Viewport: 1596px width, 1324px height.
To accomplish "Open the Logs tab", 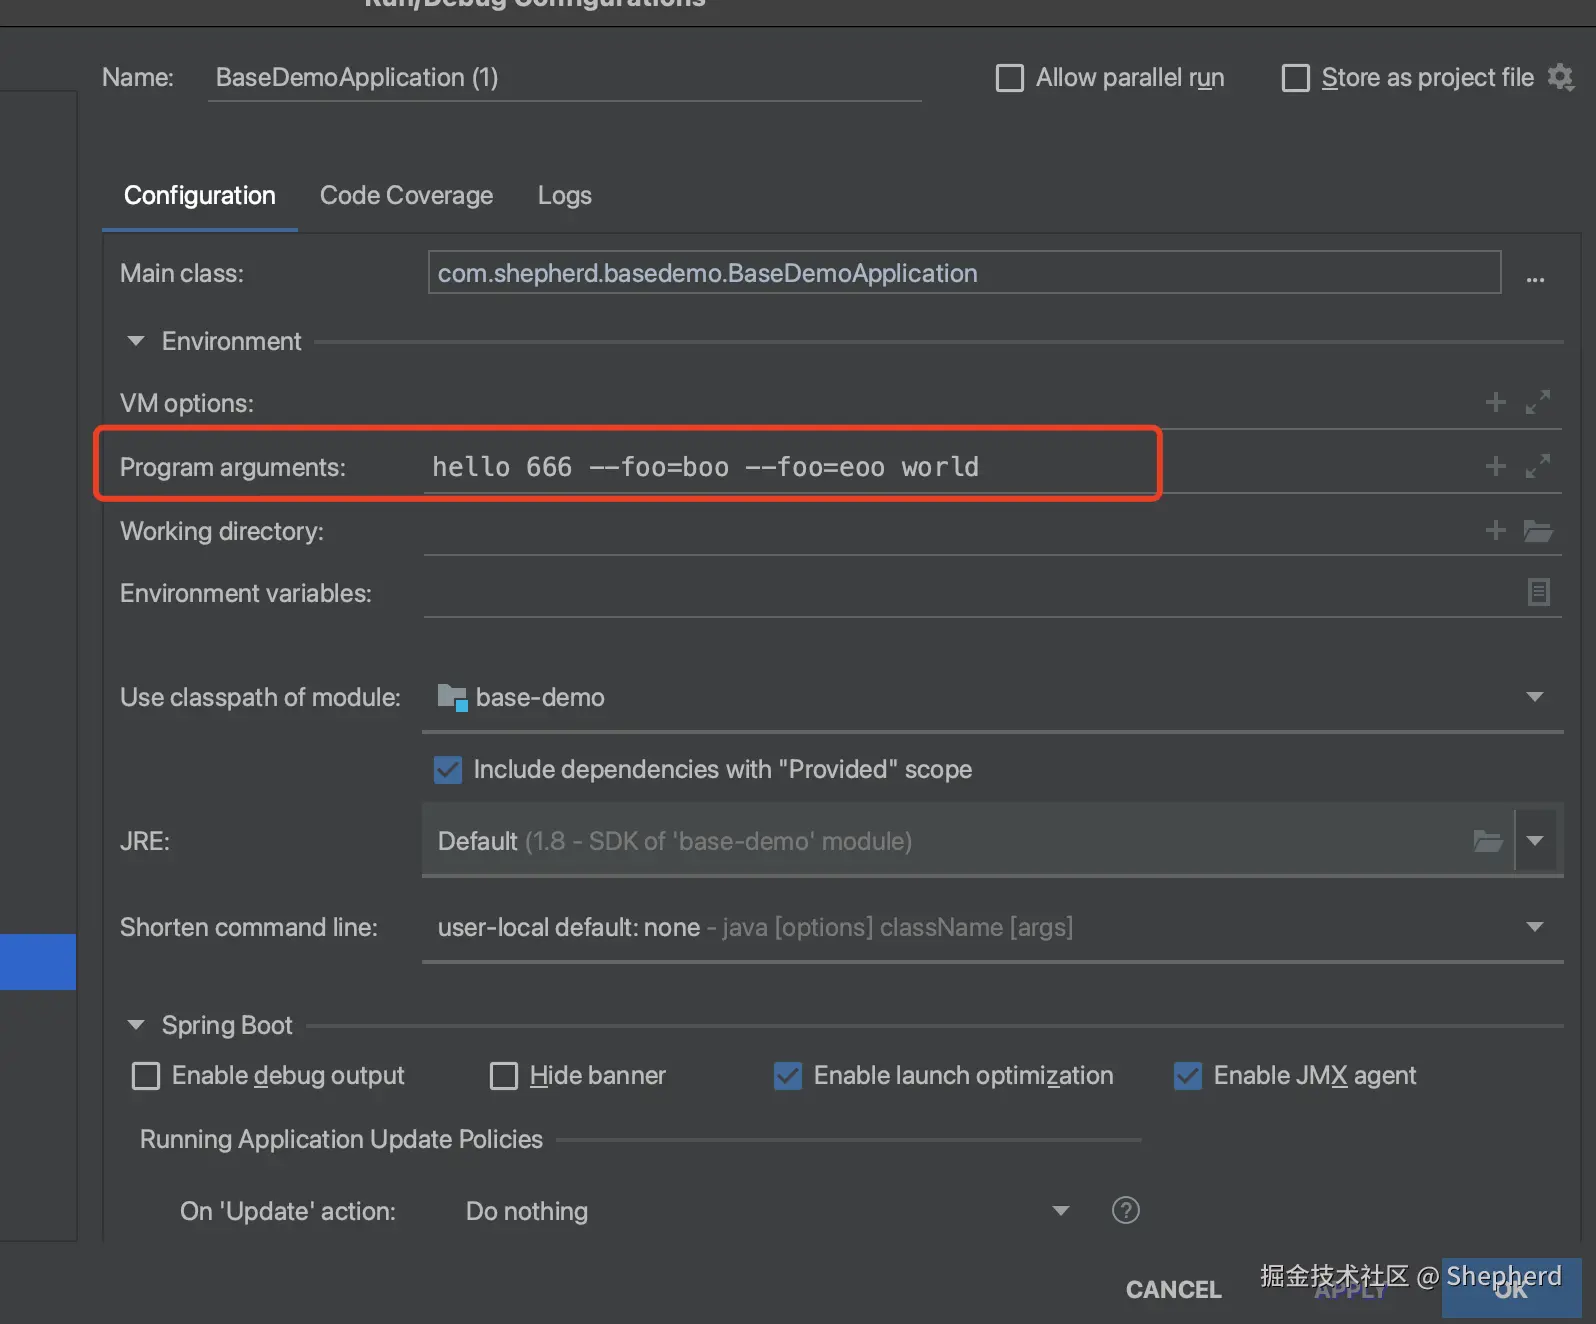I will click(x=564, y=195).
